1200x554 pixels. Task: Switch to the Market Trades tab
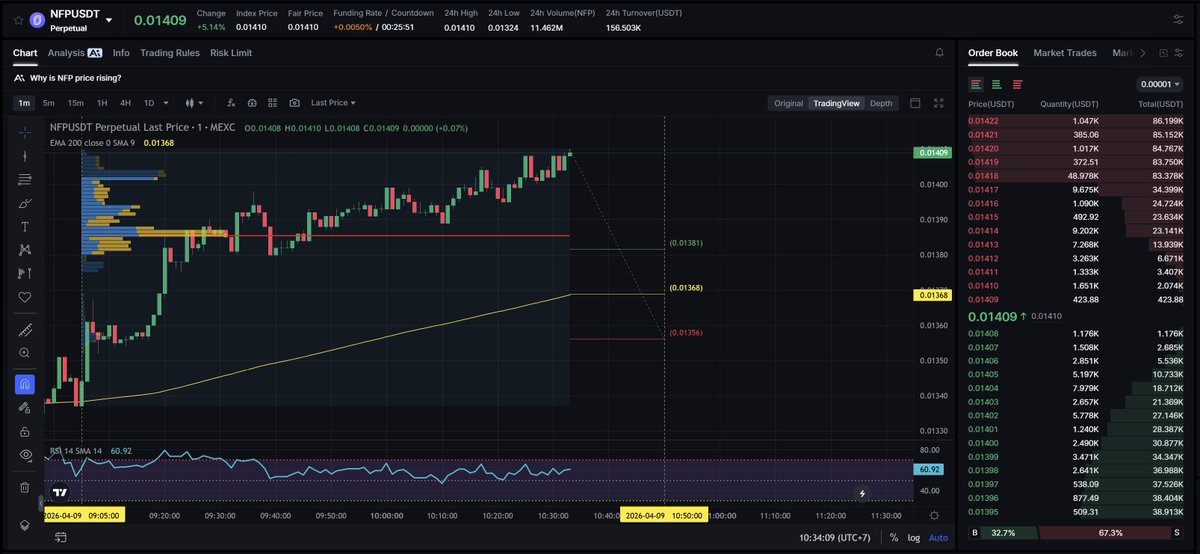point(1064,53)
